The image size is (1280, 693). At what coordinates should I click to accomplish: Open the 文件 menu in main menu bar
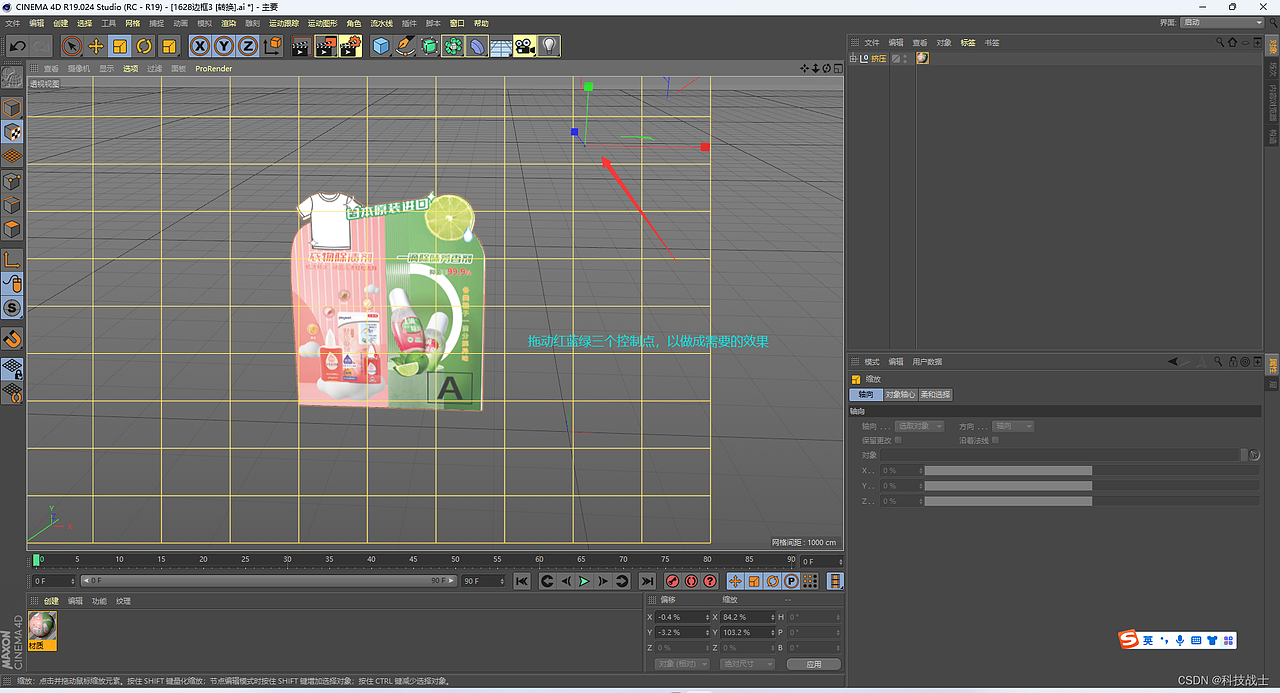pyautogui.click(x=12, y=22)
